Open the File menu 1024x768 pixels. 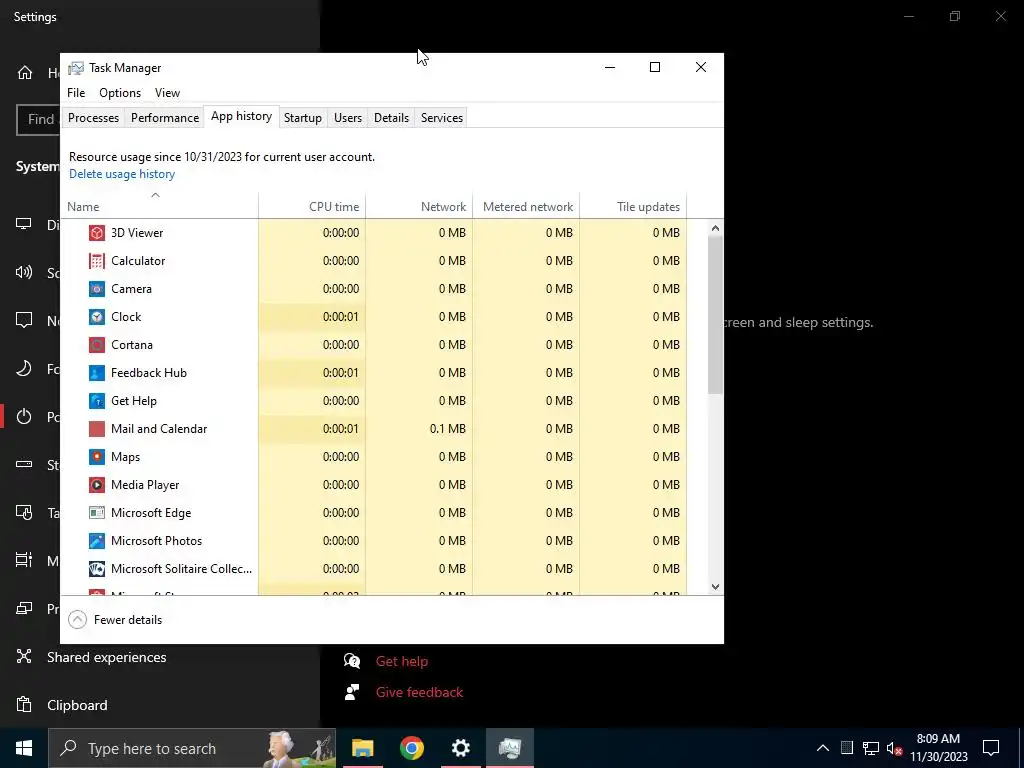76,93
